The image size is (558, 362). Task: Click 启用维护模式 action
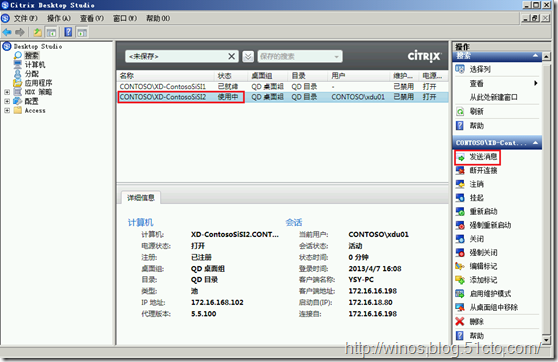point(490,293)
